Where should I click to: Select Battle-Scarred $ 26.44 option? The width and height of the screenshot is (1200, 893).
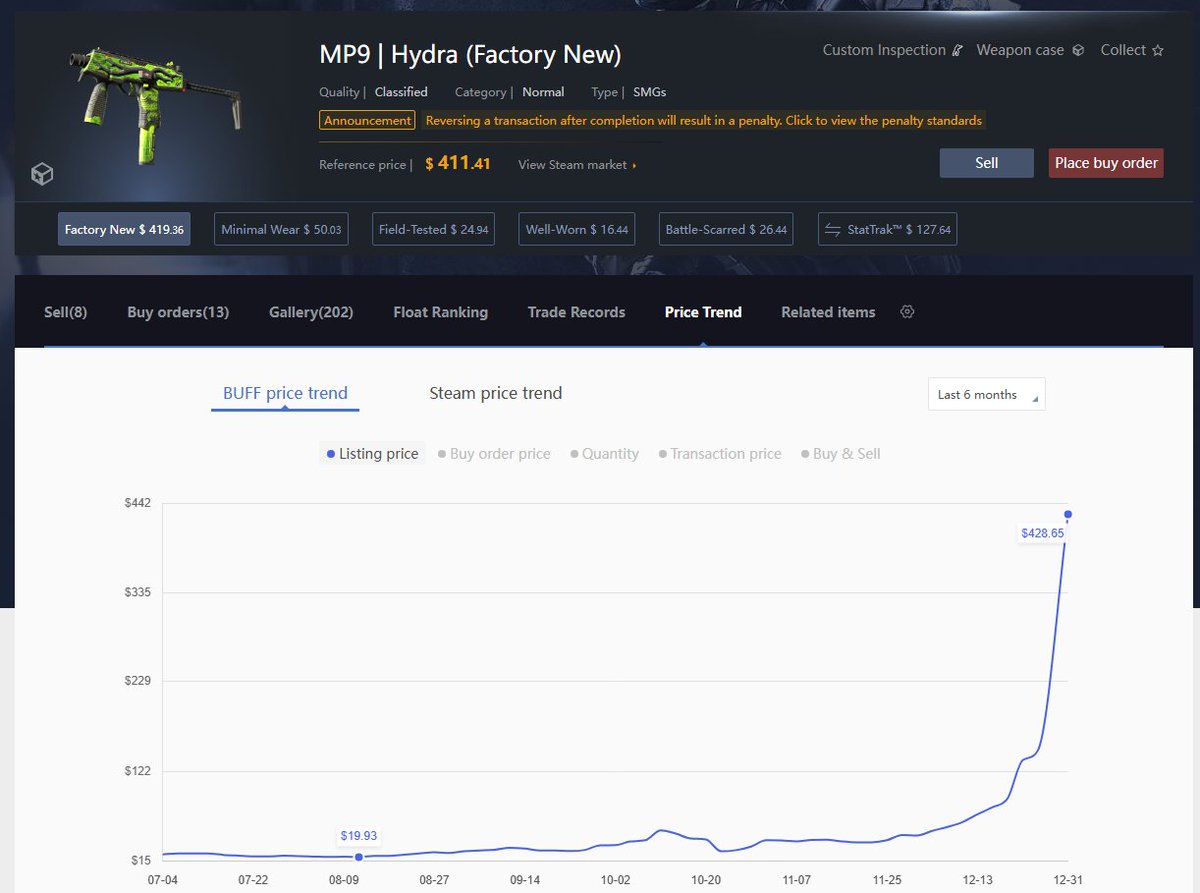point(726,229)
